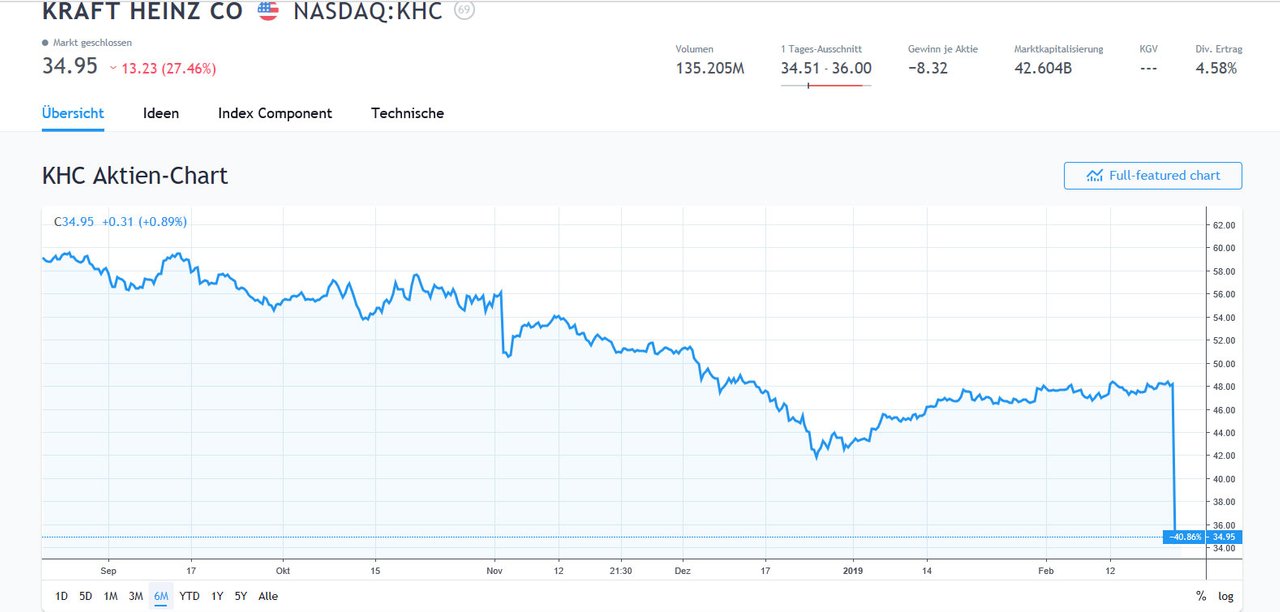Click the KGV label
Viewport: 1280px width, 612px height.
(1149, 49)
